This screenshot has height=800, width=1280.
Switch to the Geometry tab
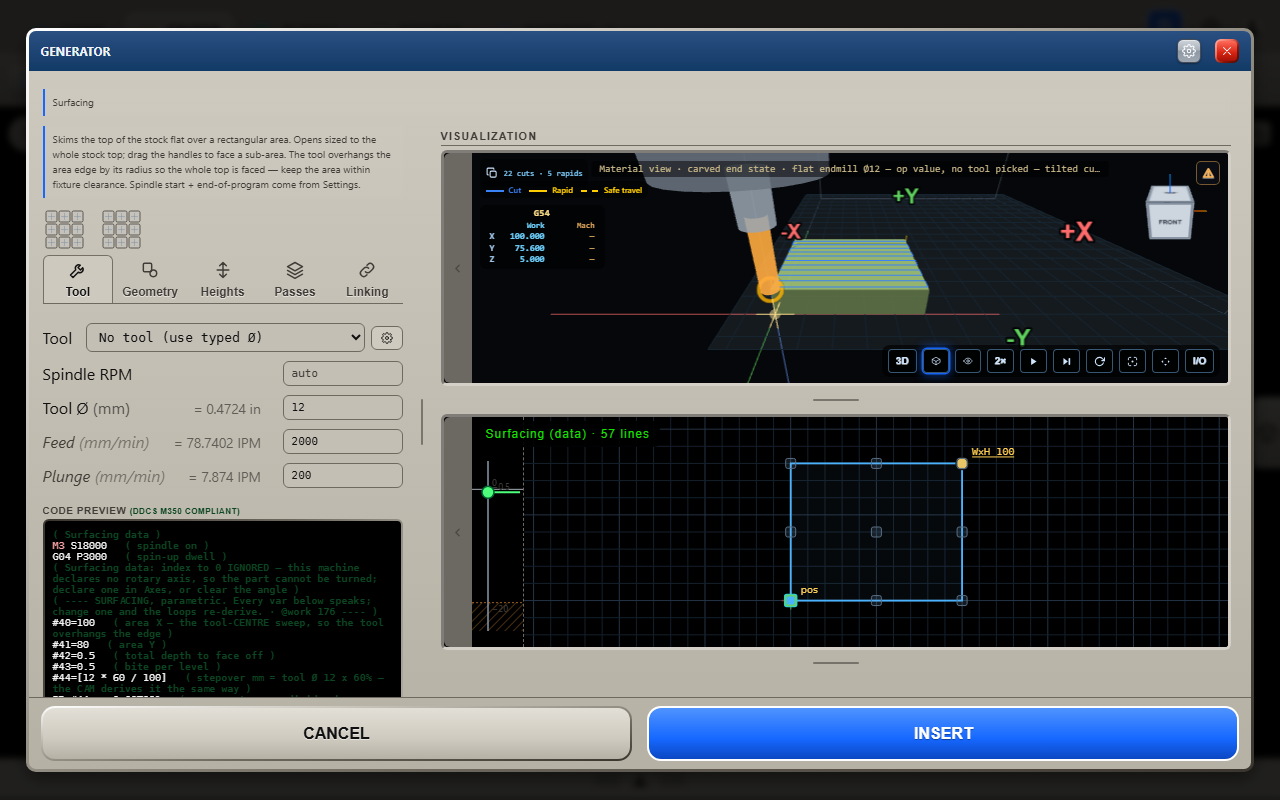click(x=150, y=279)
